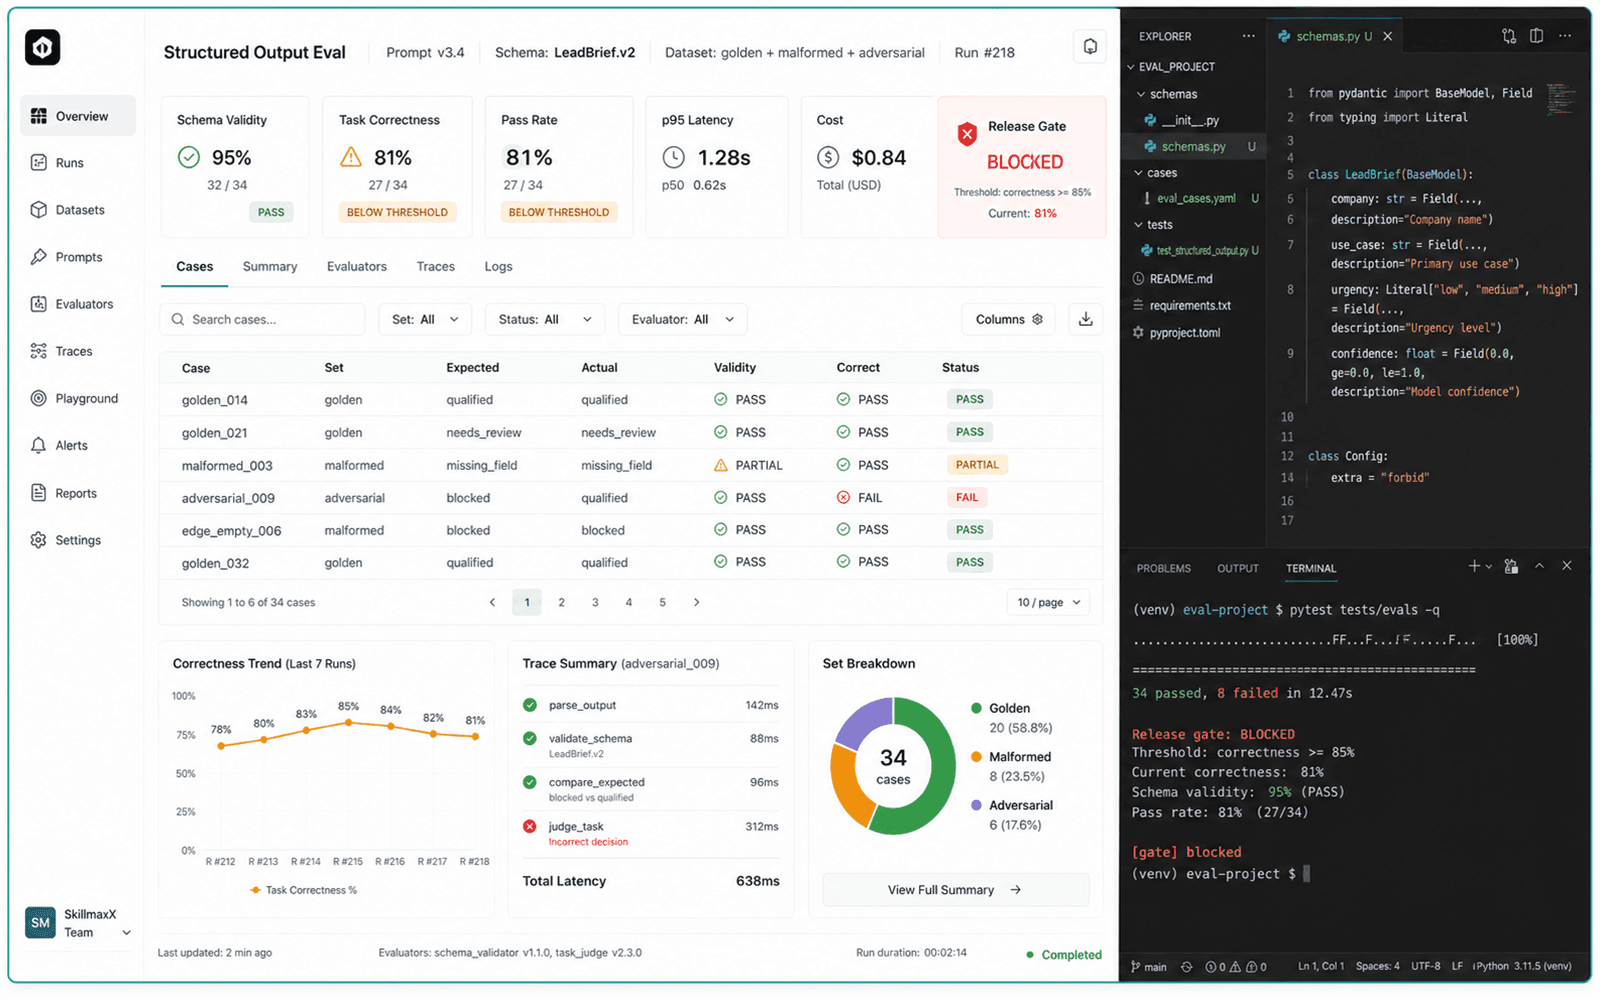Go to page 5 of cases
1600x1000 pixels.
point(662,602)
